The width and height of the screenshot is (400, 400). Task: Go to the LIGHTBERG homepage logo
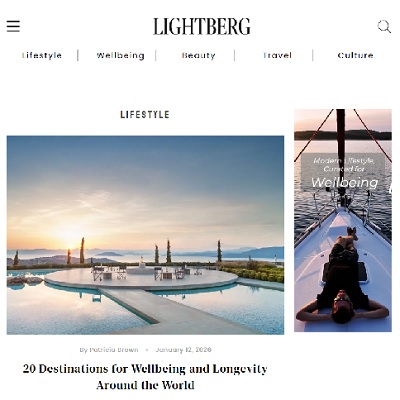click(202, 27)
